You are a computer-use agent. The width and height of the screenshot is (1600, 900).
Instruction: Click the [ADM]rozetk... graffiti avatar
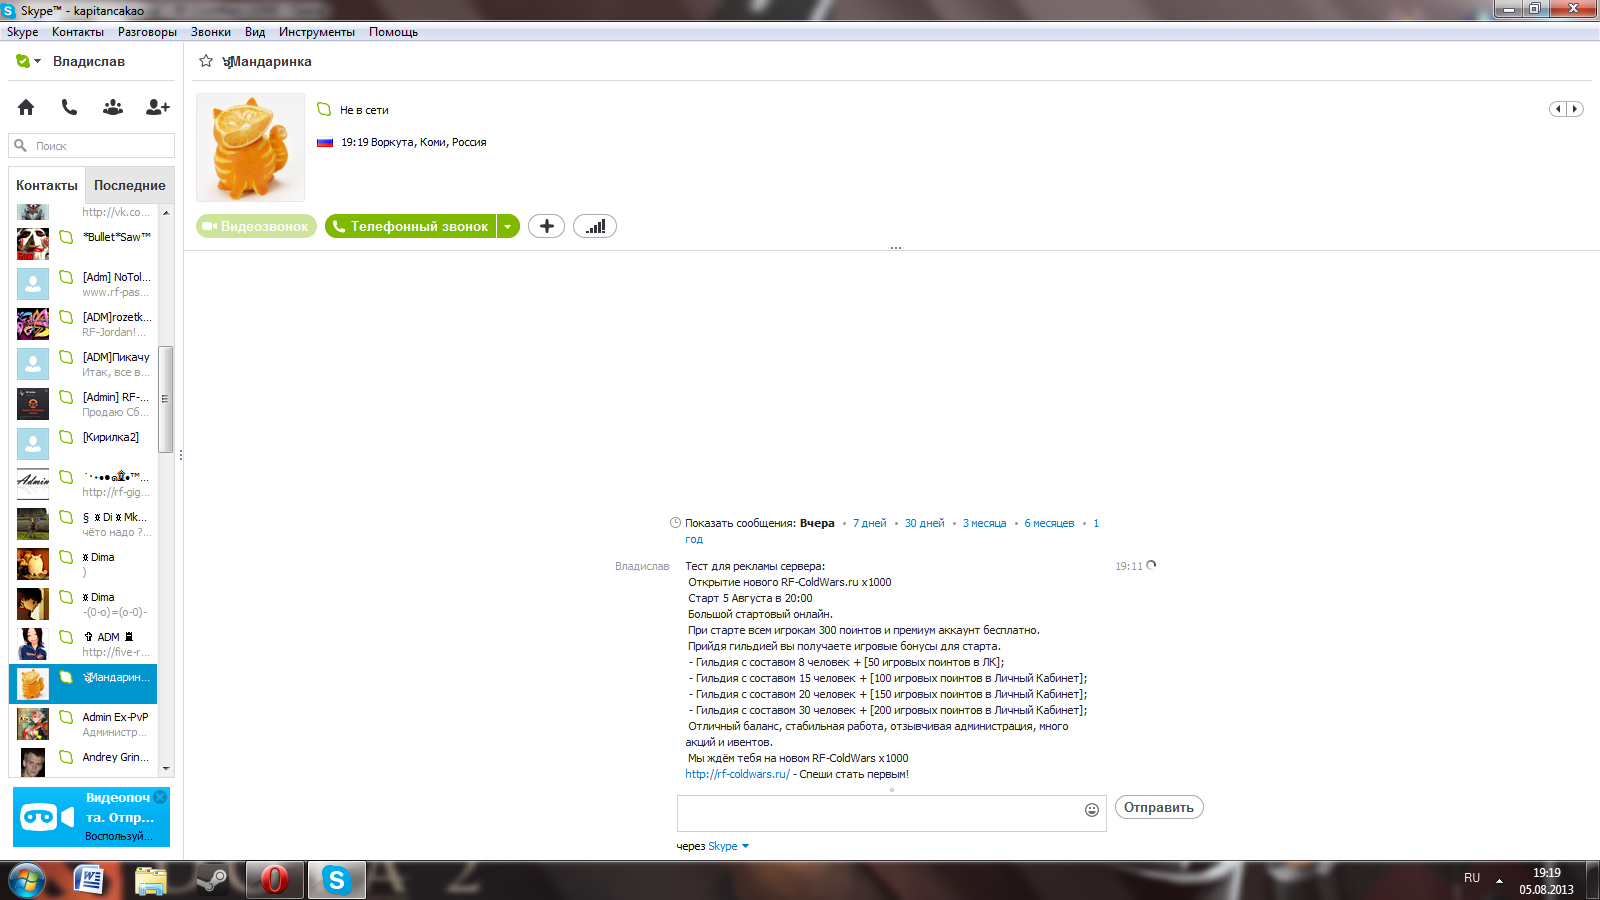click(x=33, y=324)
